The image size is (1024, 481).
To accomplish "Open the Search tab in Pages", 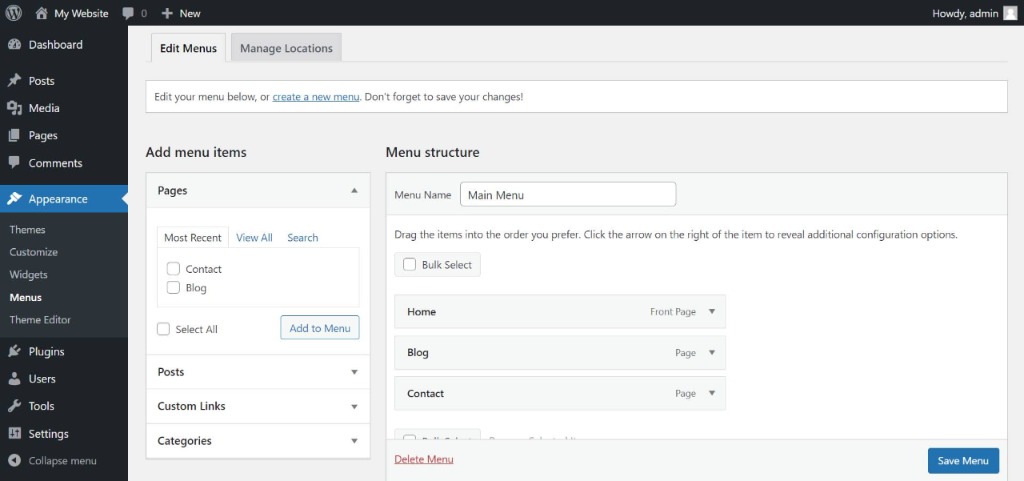I will [x=302, y=238].
